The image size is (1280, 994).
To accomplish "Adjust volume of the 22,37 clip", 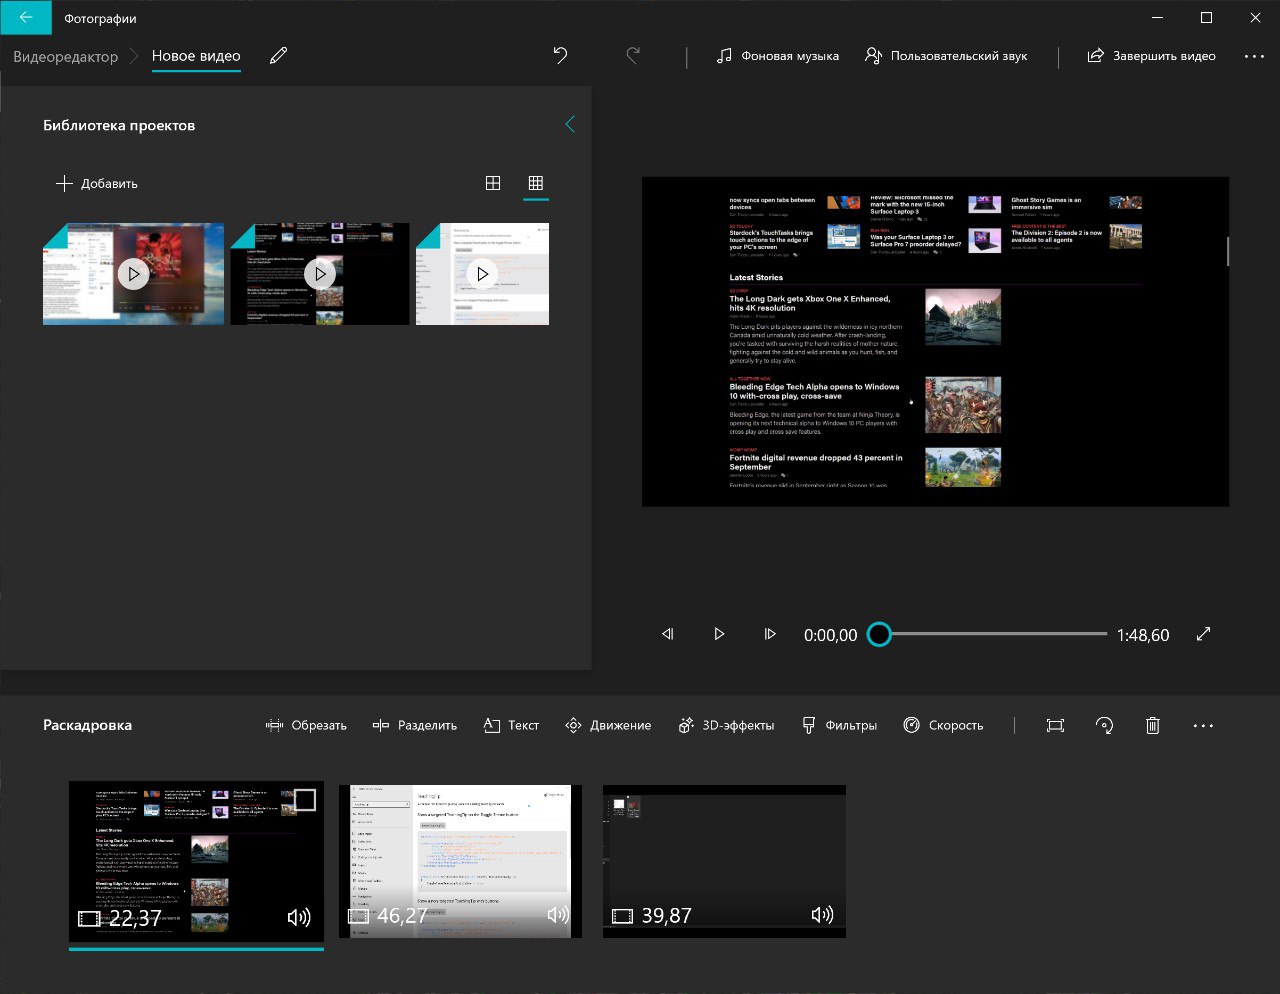I will (x=299, y=917).
